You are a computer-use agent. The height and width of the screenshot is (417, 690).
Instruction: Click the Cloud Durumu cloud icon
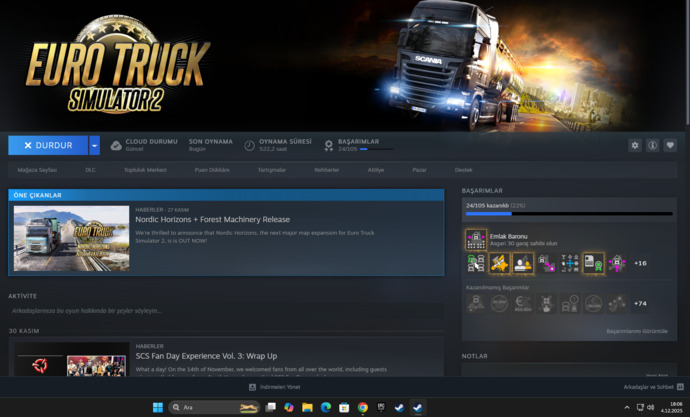click(116, 146)
